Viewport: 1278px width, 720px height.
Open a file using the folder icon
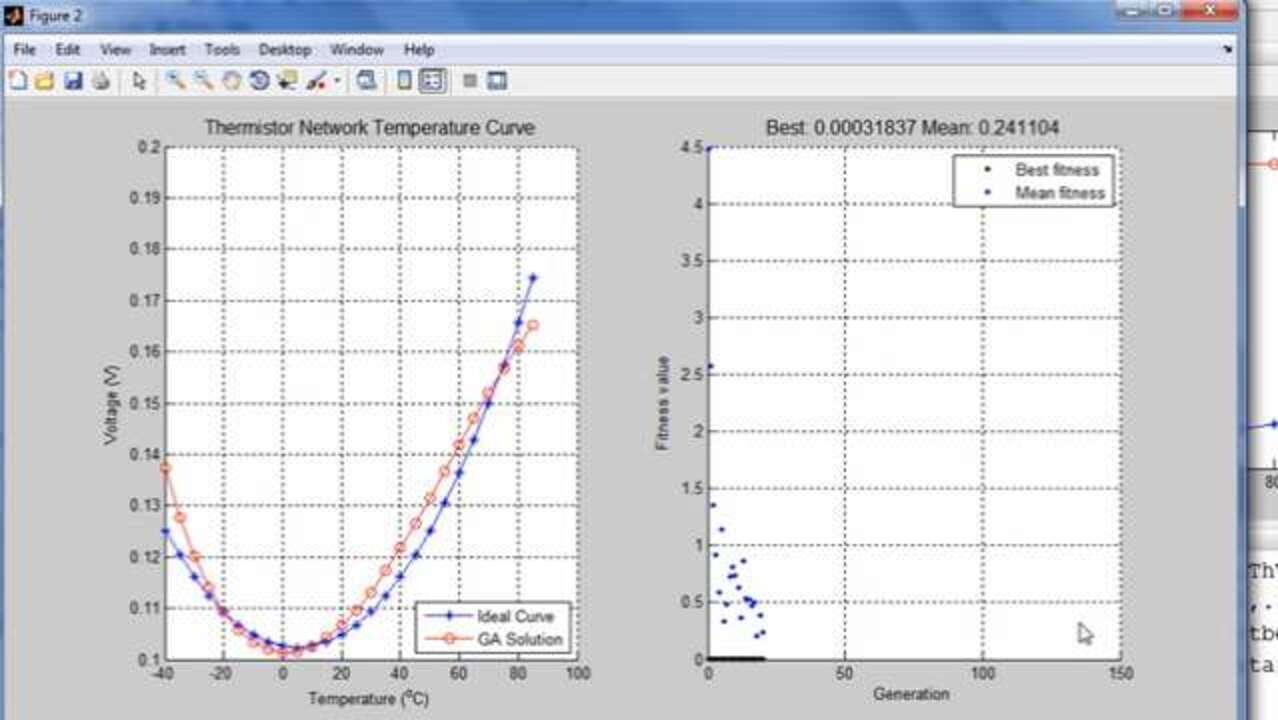coord(44,82)
